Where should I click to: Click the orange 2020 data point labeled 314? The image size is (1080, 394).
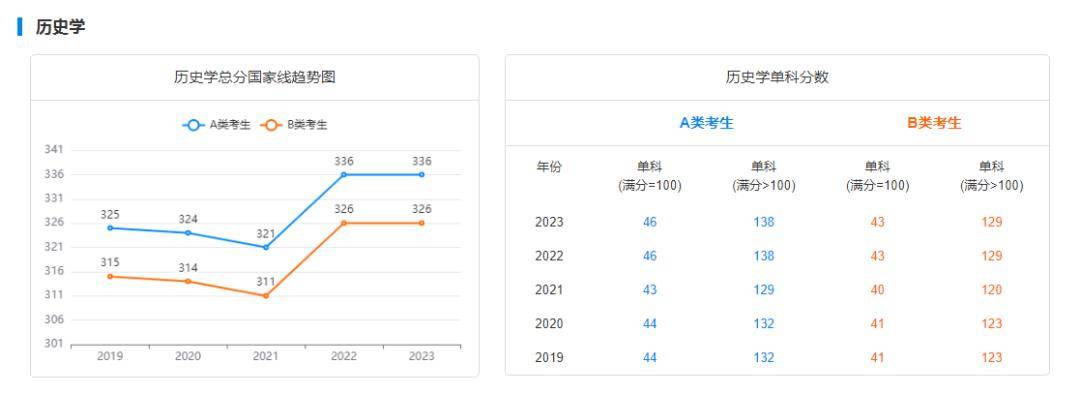188,281
